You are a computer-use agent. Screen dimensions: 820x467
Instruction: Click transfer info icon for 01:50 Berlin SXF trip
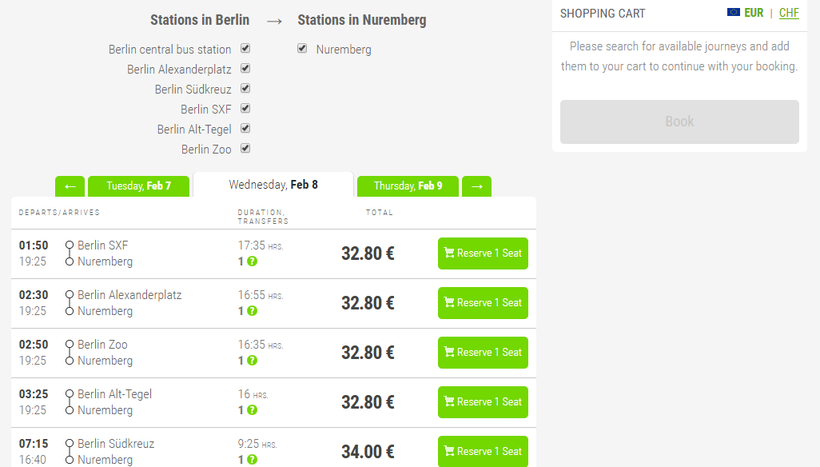point(252,262)
